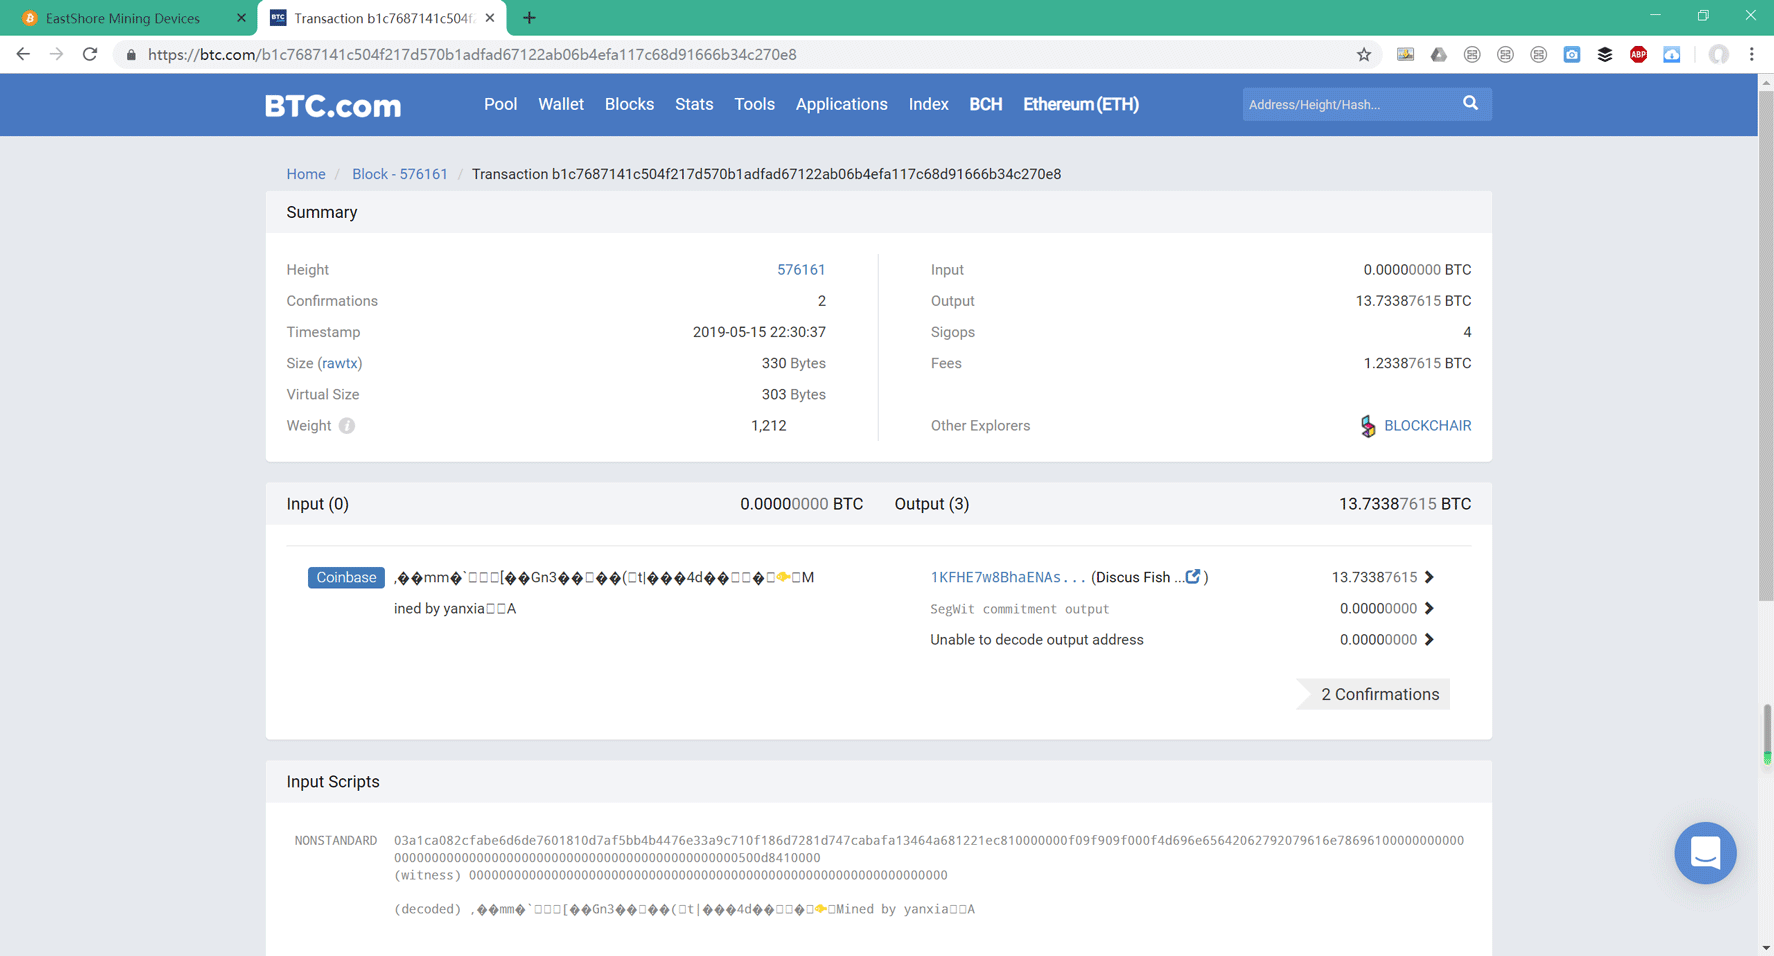Click the Chrome profile avatar icon
Image resolution: width=1774 pixels, height=956 pixels.
(1718, 55)
